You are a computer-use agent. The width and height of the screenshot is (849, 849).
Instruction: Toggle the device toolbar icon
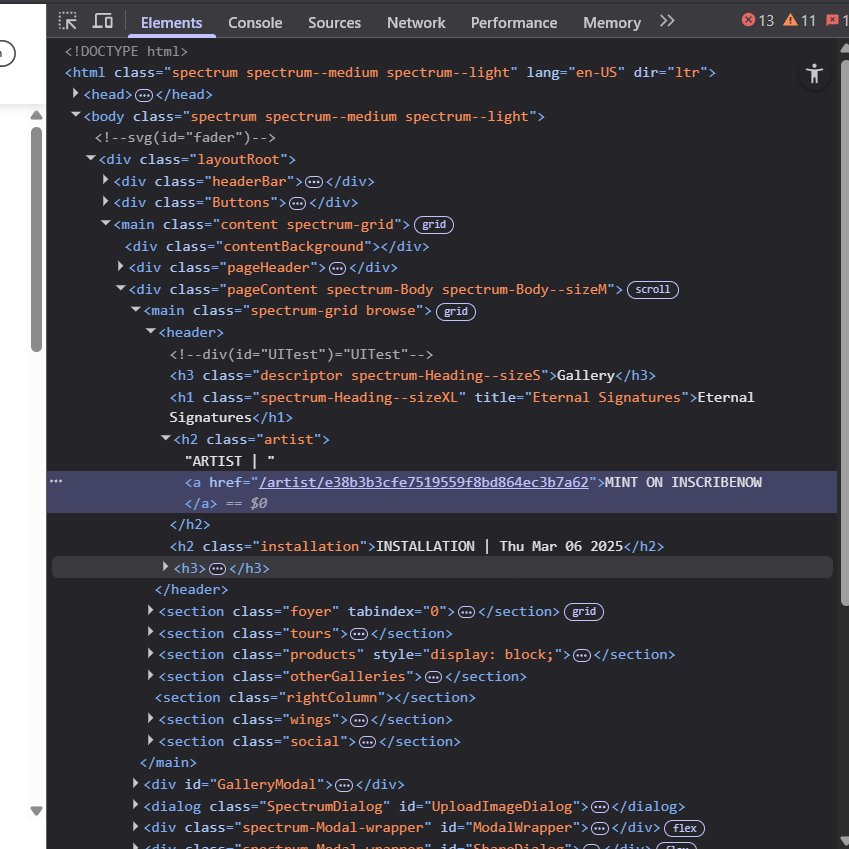[102, 21]
